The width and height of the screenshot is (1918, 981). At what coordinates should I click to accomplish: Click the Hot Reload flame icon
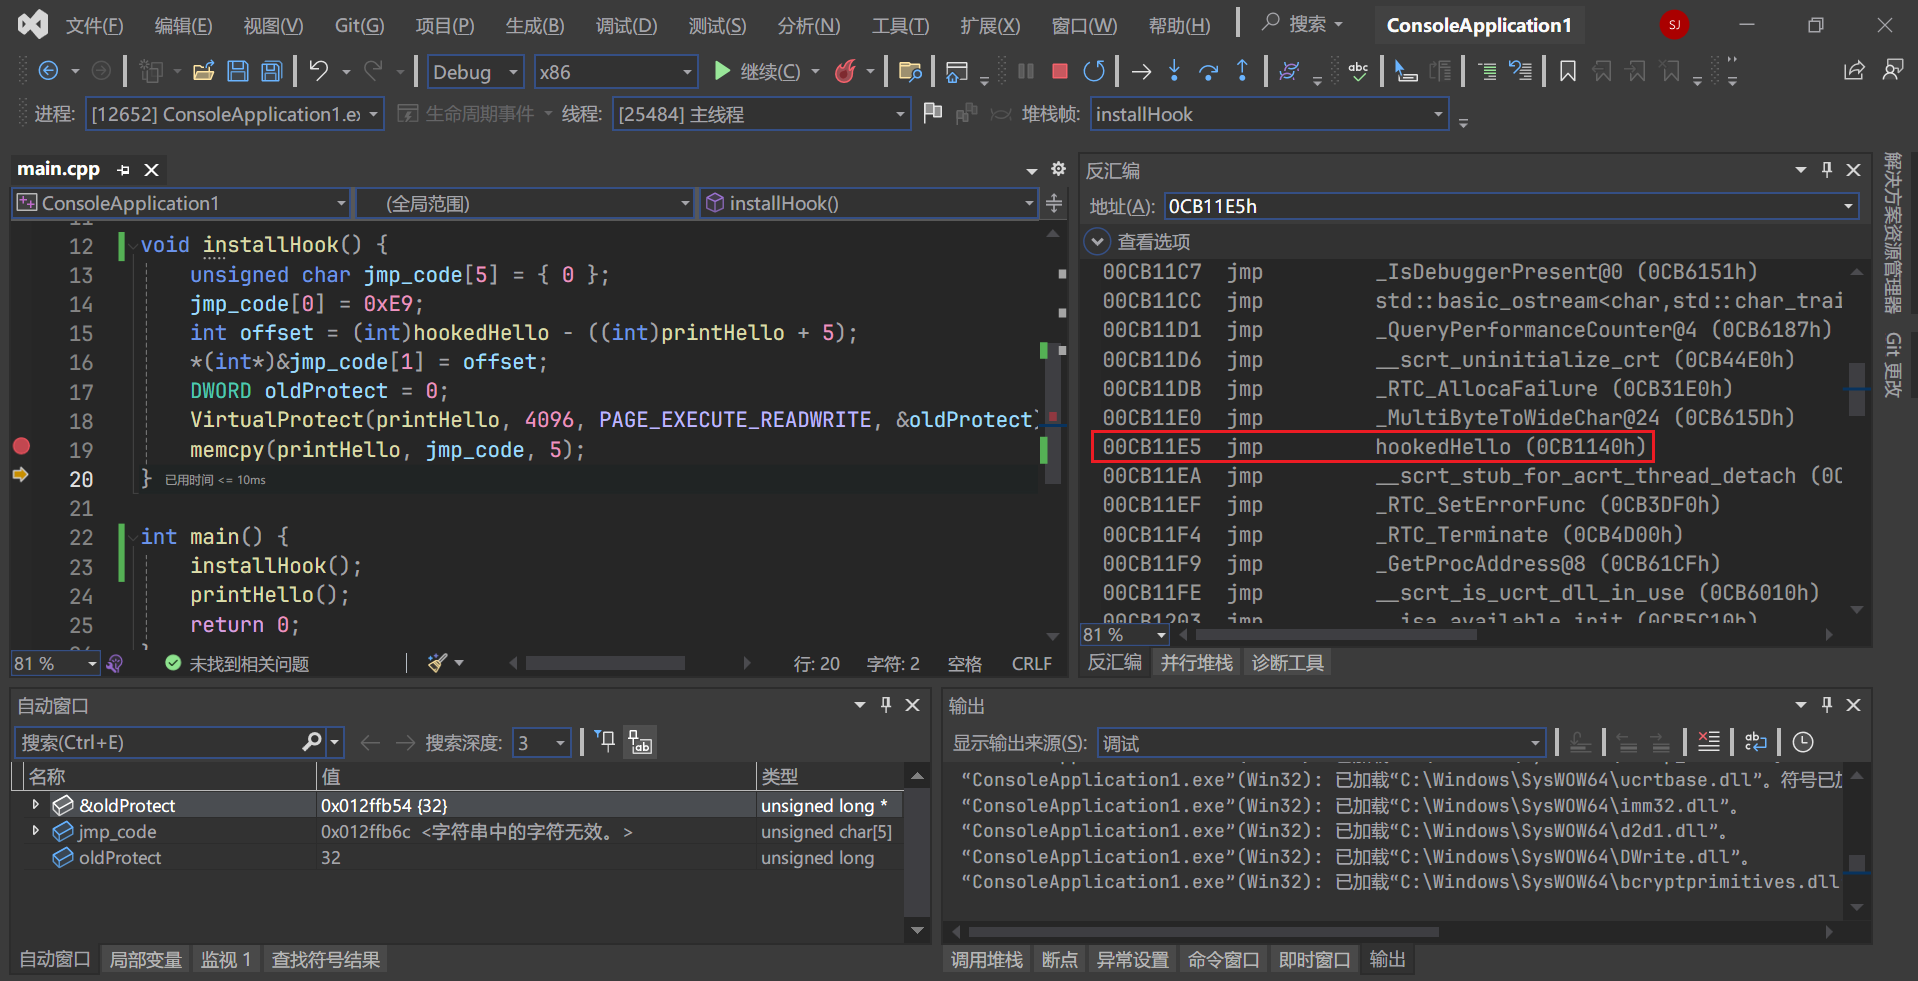click(x=846, y=71)
